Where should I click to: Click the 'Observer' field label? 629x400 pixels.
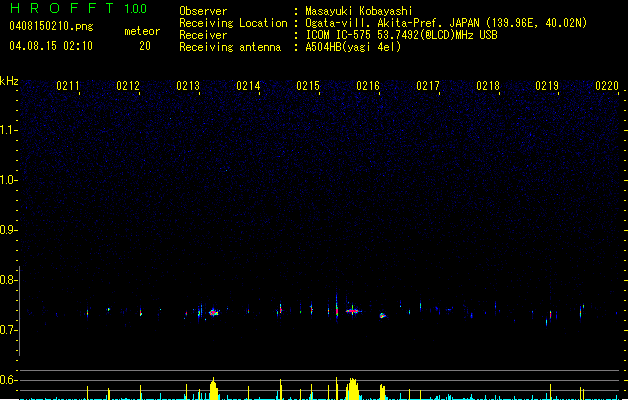(x=203, y=11)
